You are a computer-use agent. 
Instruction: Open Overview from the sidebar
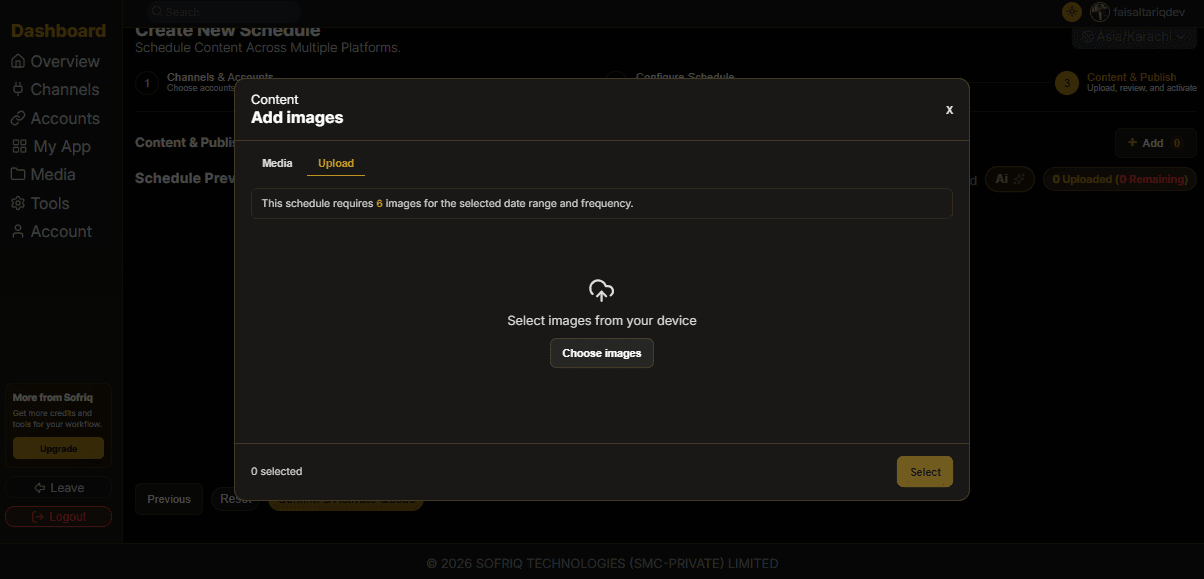click(x=56, y=61)
